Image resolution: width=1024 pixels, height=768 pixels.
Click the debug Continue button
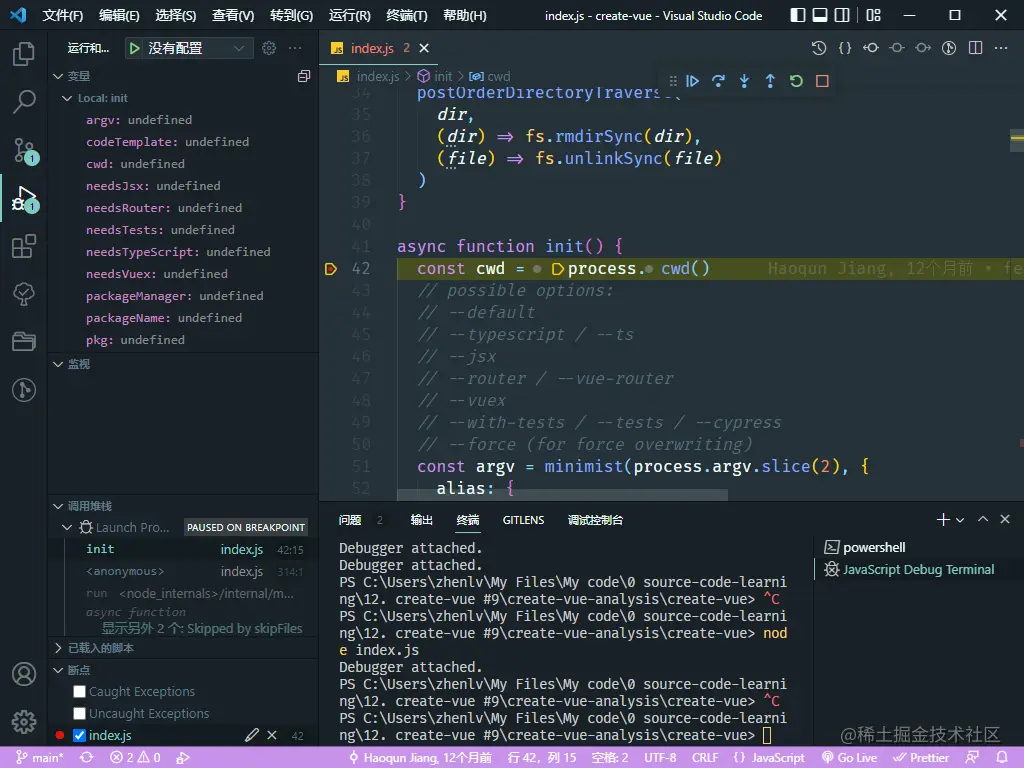point(692,81)
